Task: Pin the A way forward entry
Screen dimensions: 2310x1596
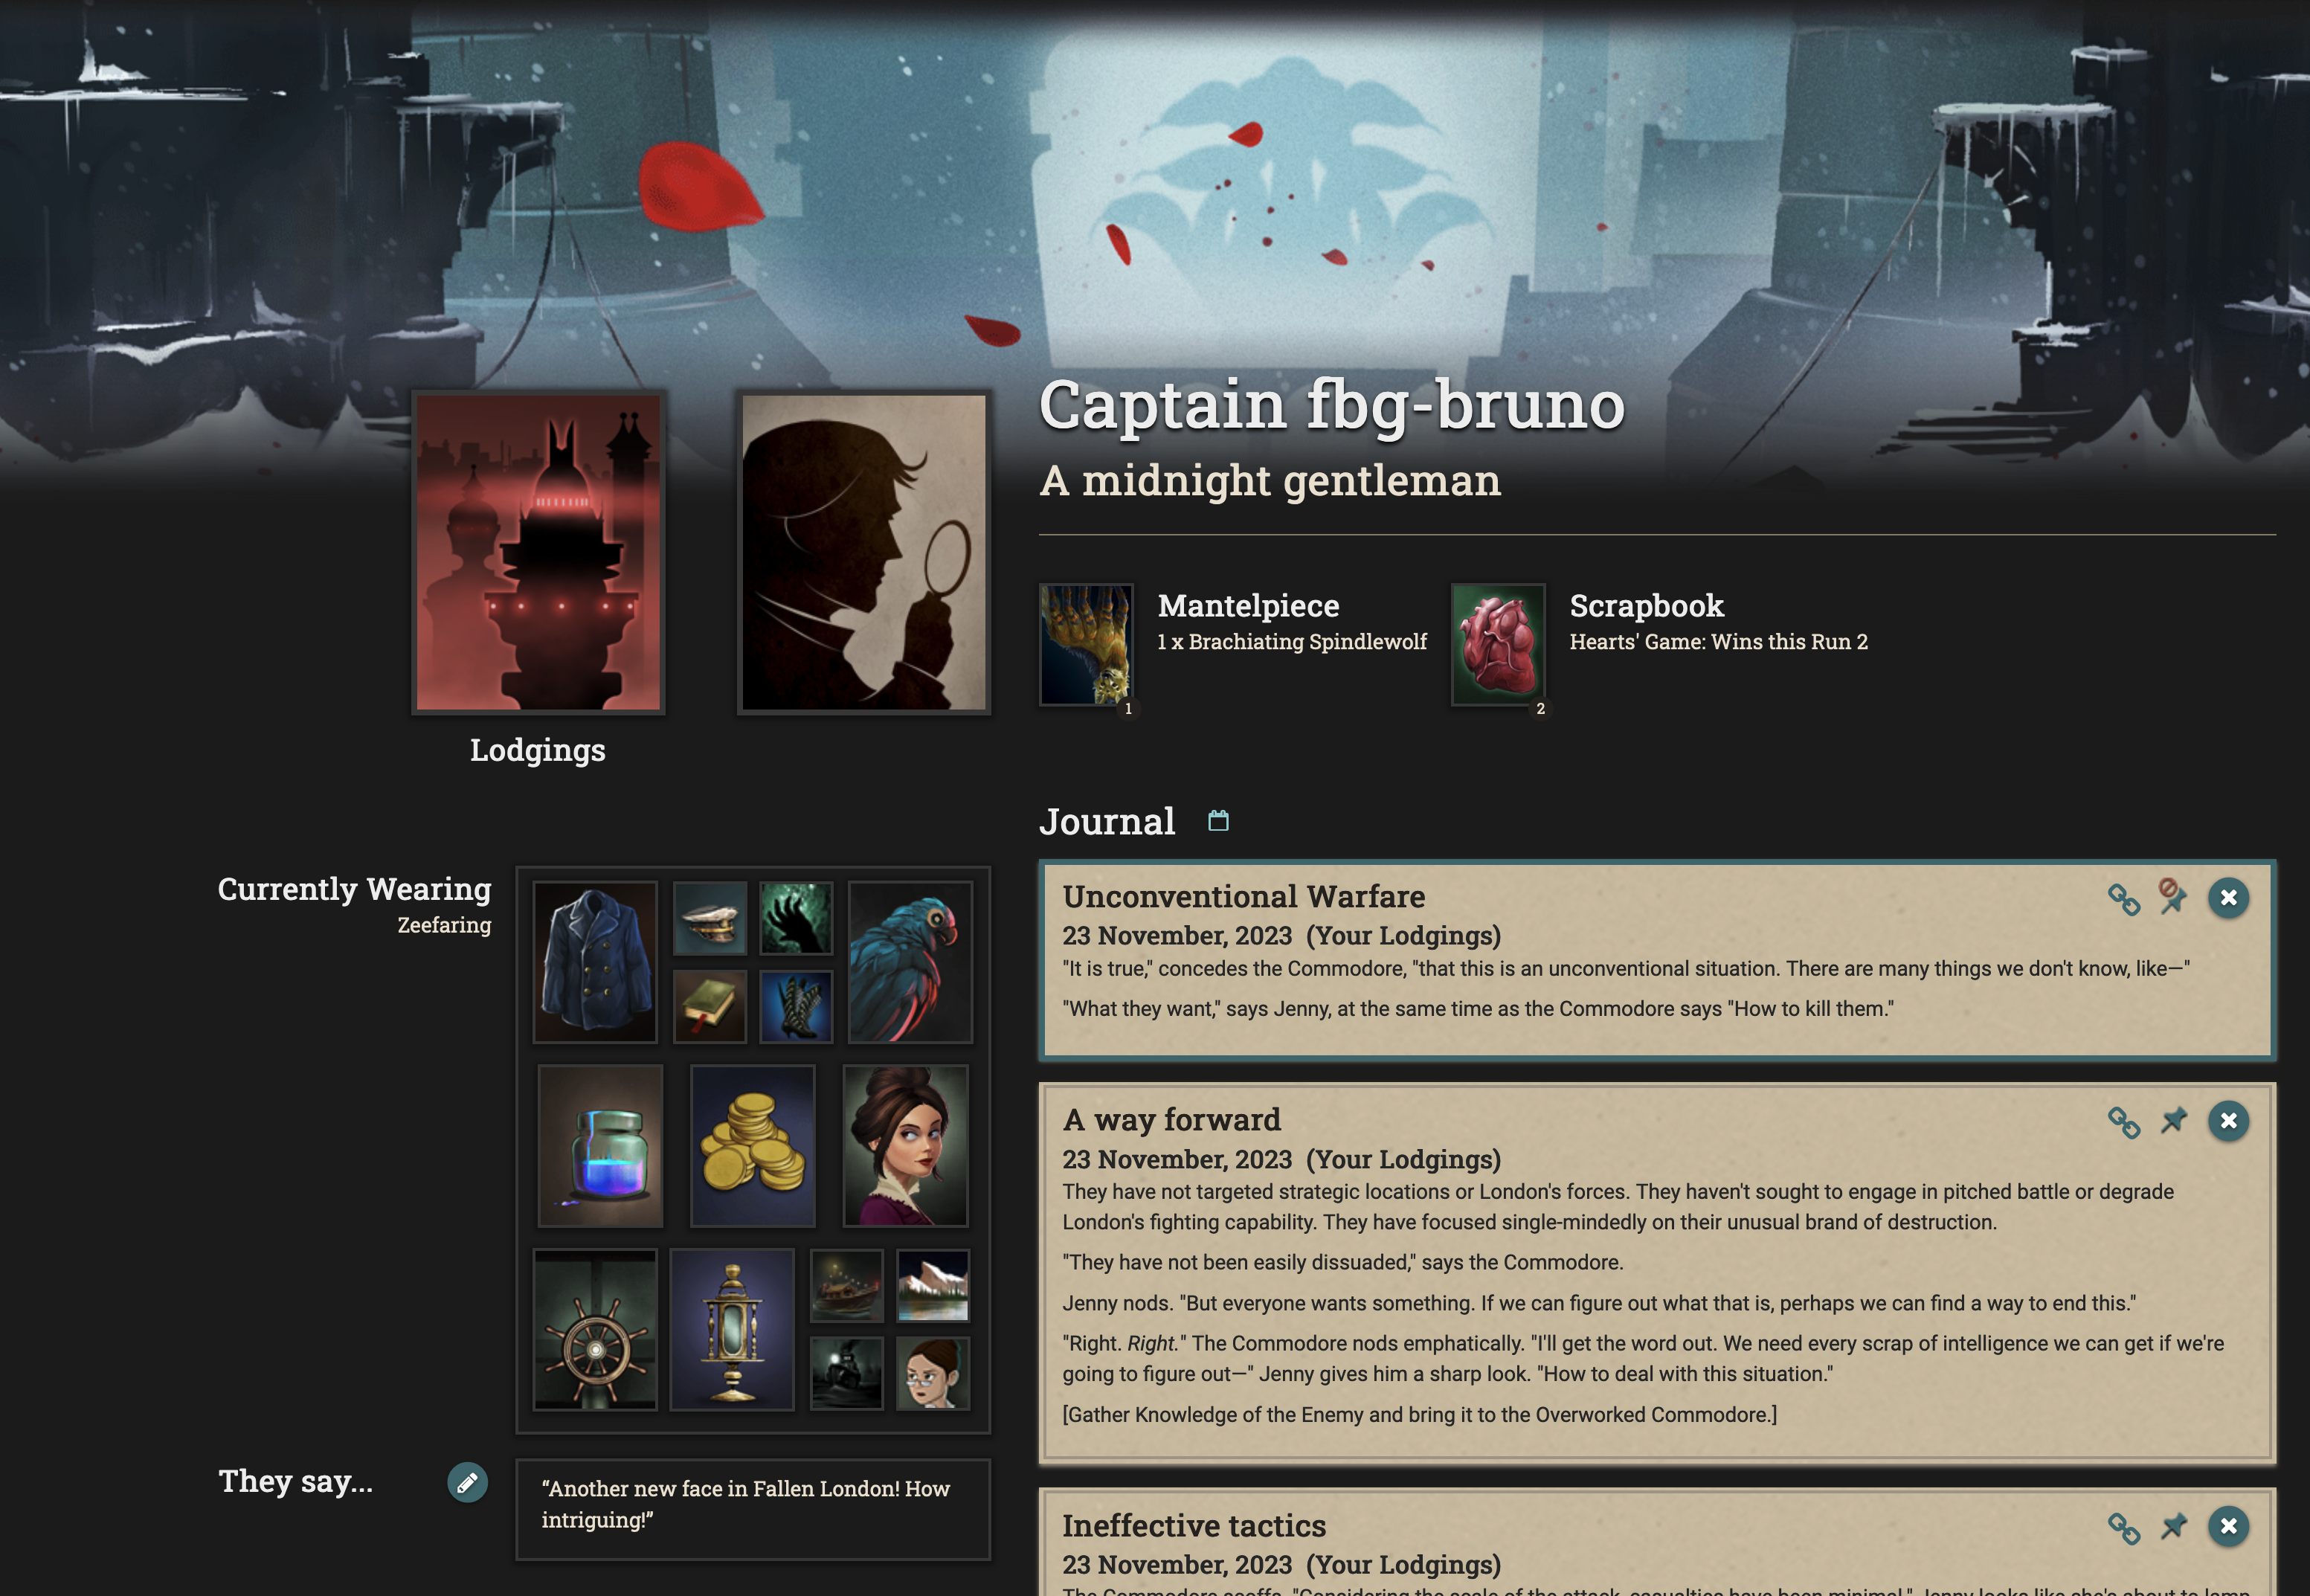Action: coord(2173,1121)
